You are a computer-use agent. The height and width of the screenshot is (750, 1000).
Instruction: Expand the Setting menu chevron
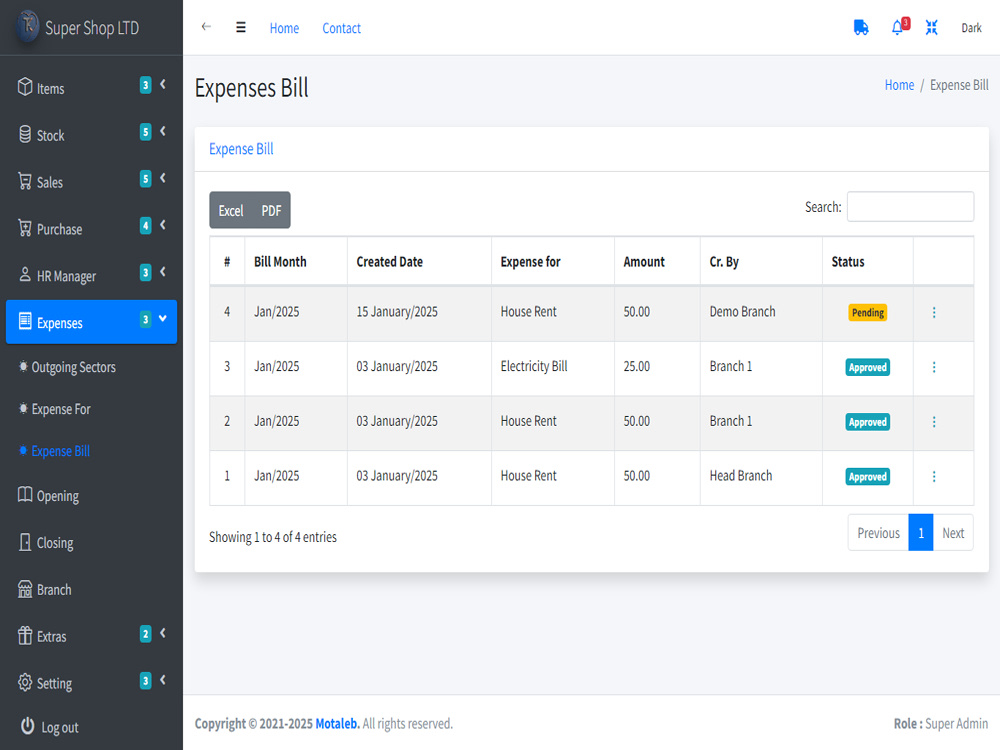163,680
